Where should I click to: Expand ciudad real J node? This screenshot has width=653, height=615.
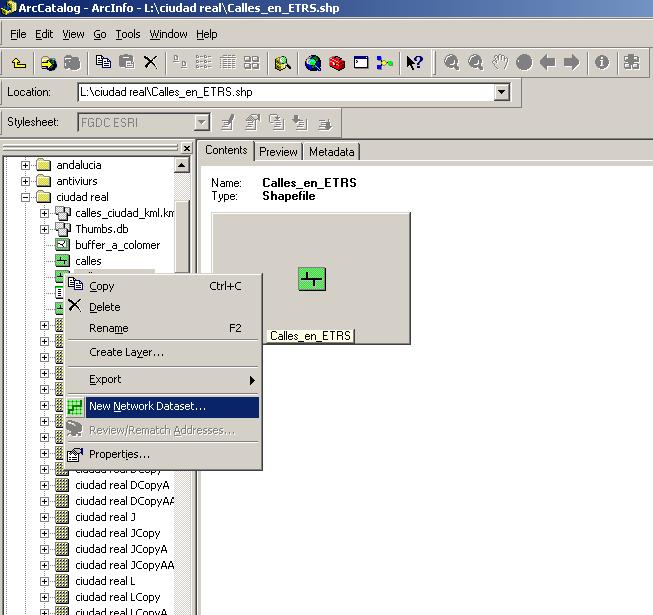pyautogui.click(x=45, y=518)
